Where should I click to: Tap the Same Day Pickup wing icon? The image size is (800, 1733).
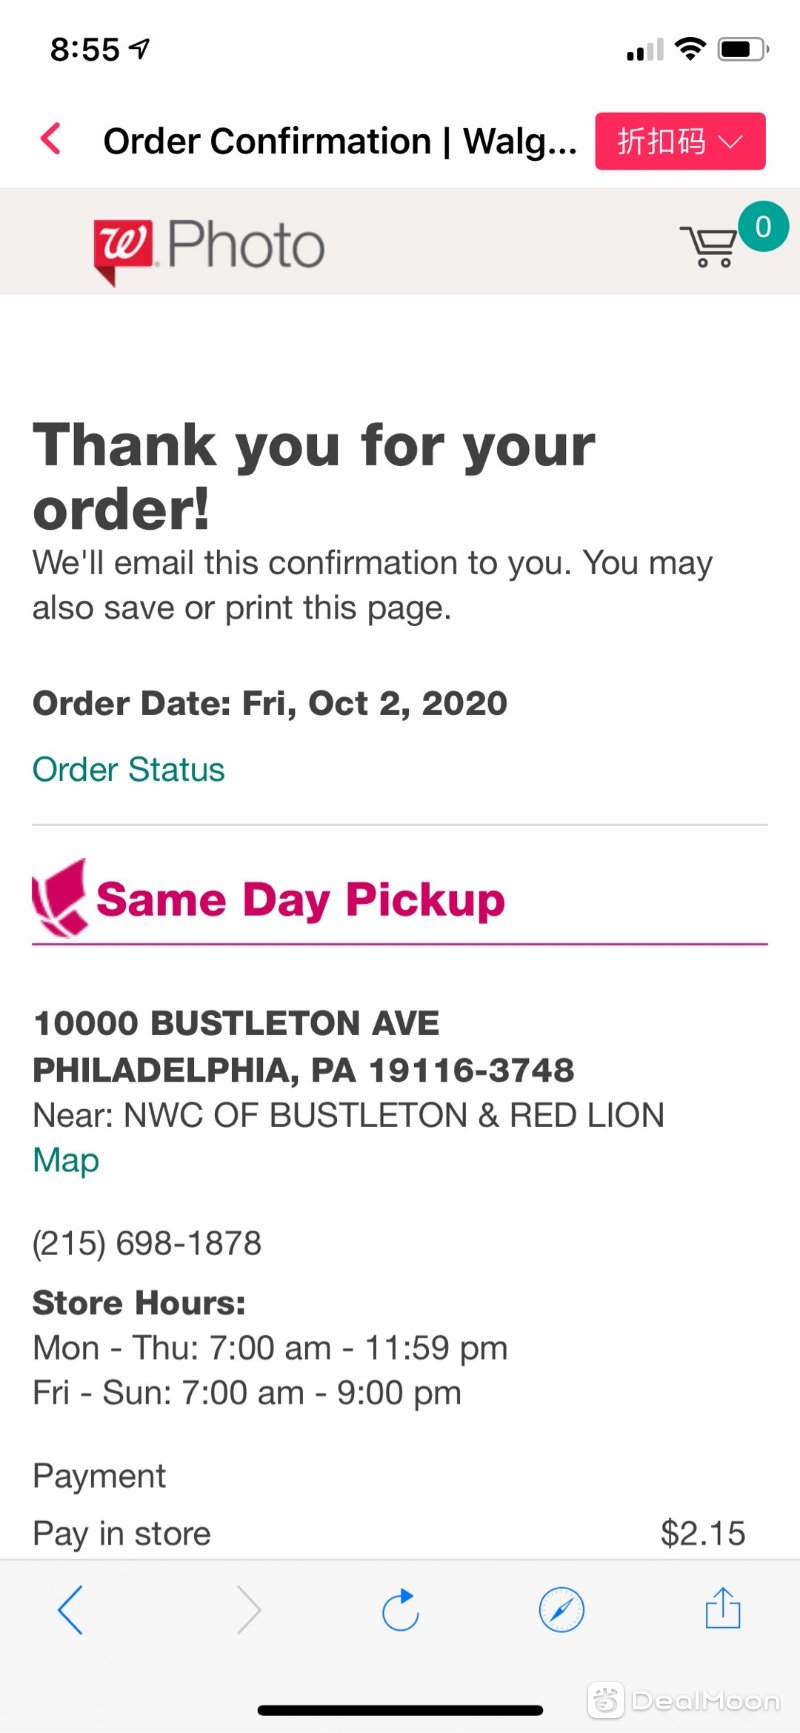(x=60, y=898)
